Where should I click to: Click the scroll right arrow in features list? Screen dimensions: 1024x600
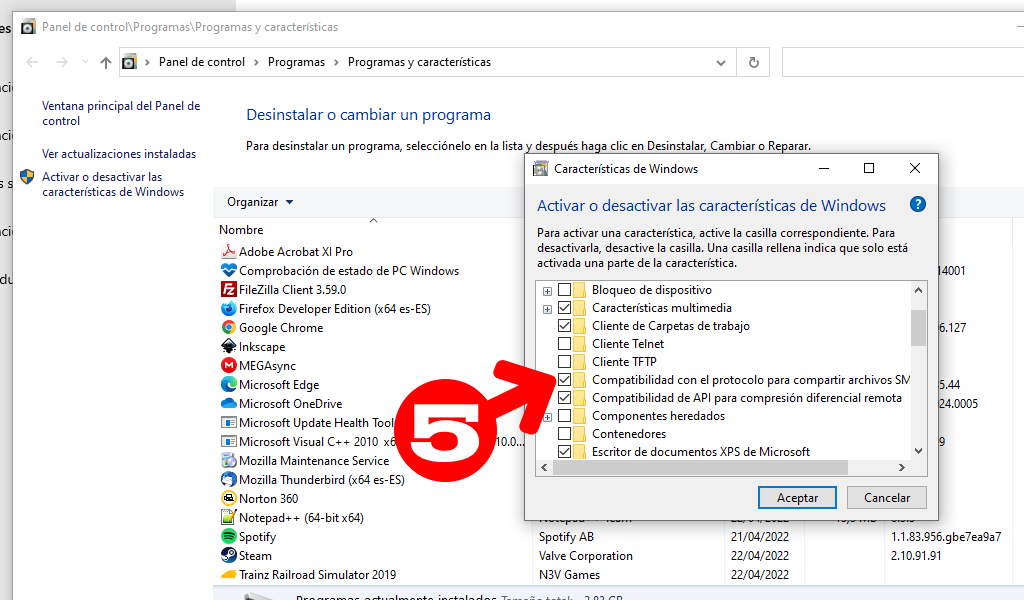(902, 467)
